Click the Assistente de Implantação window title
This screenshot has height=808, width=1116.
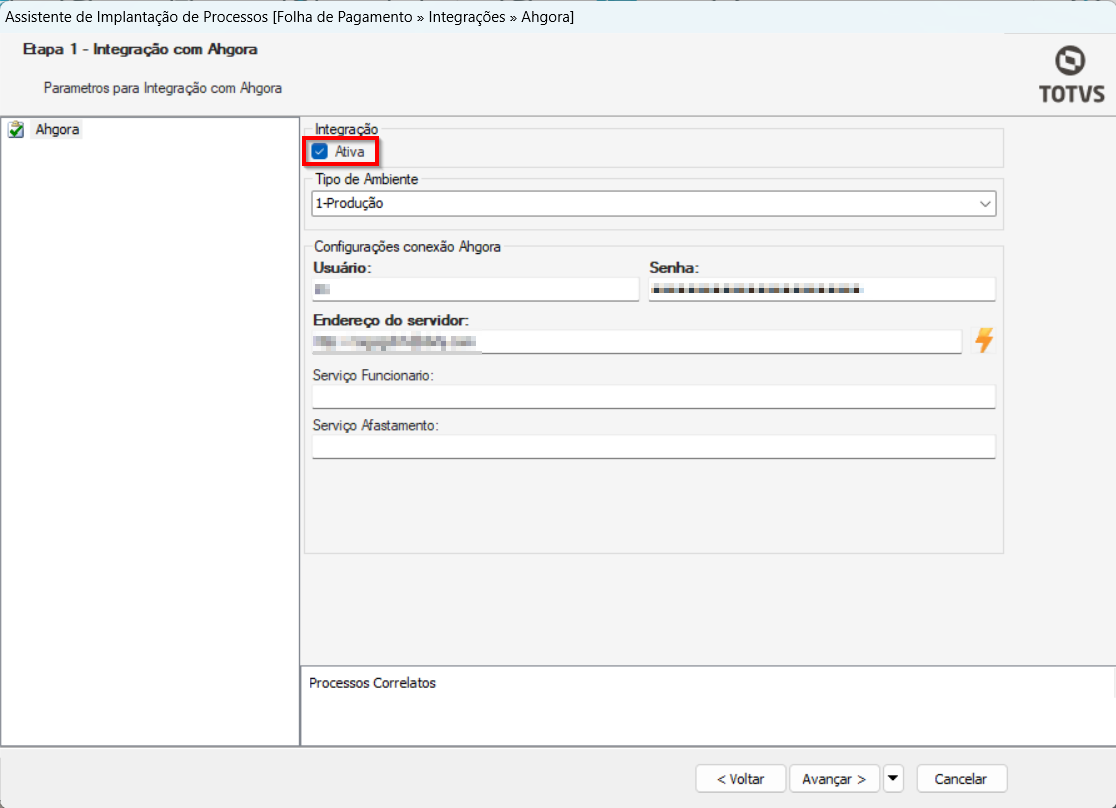click(x=290, y=16)
